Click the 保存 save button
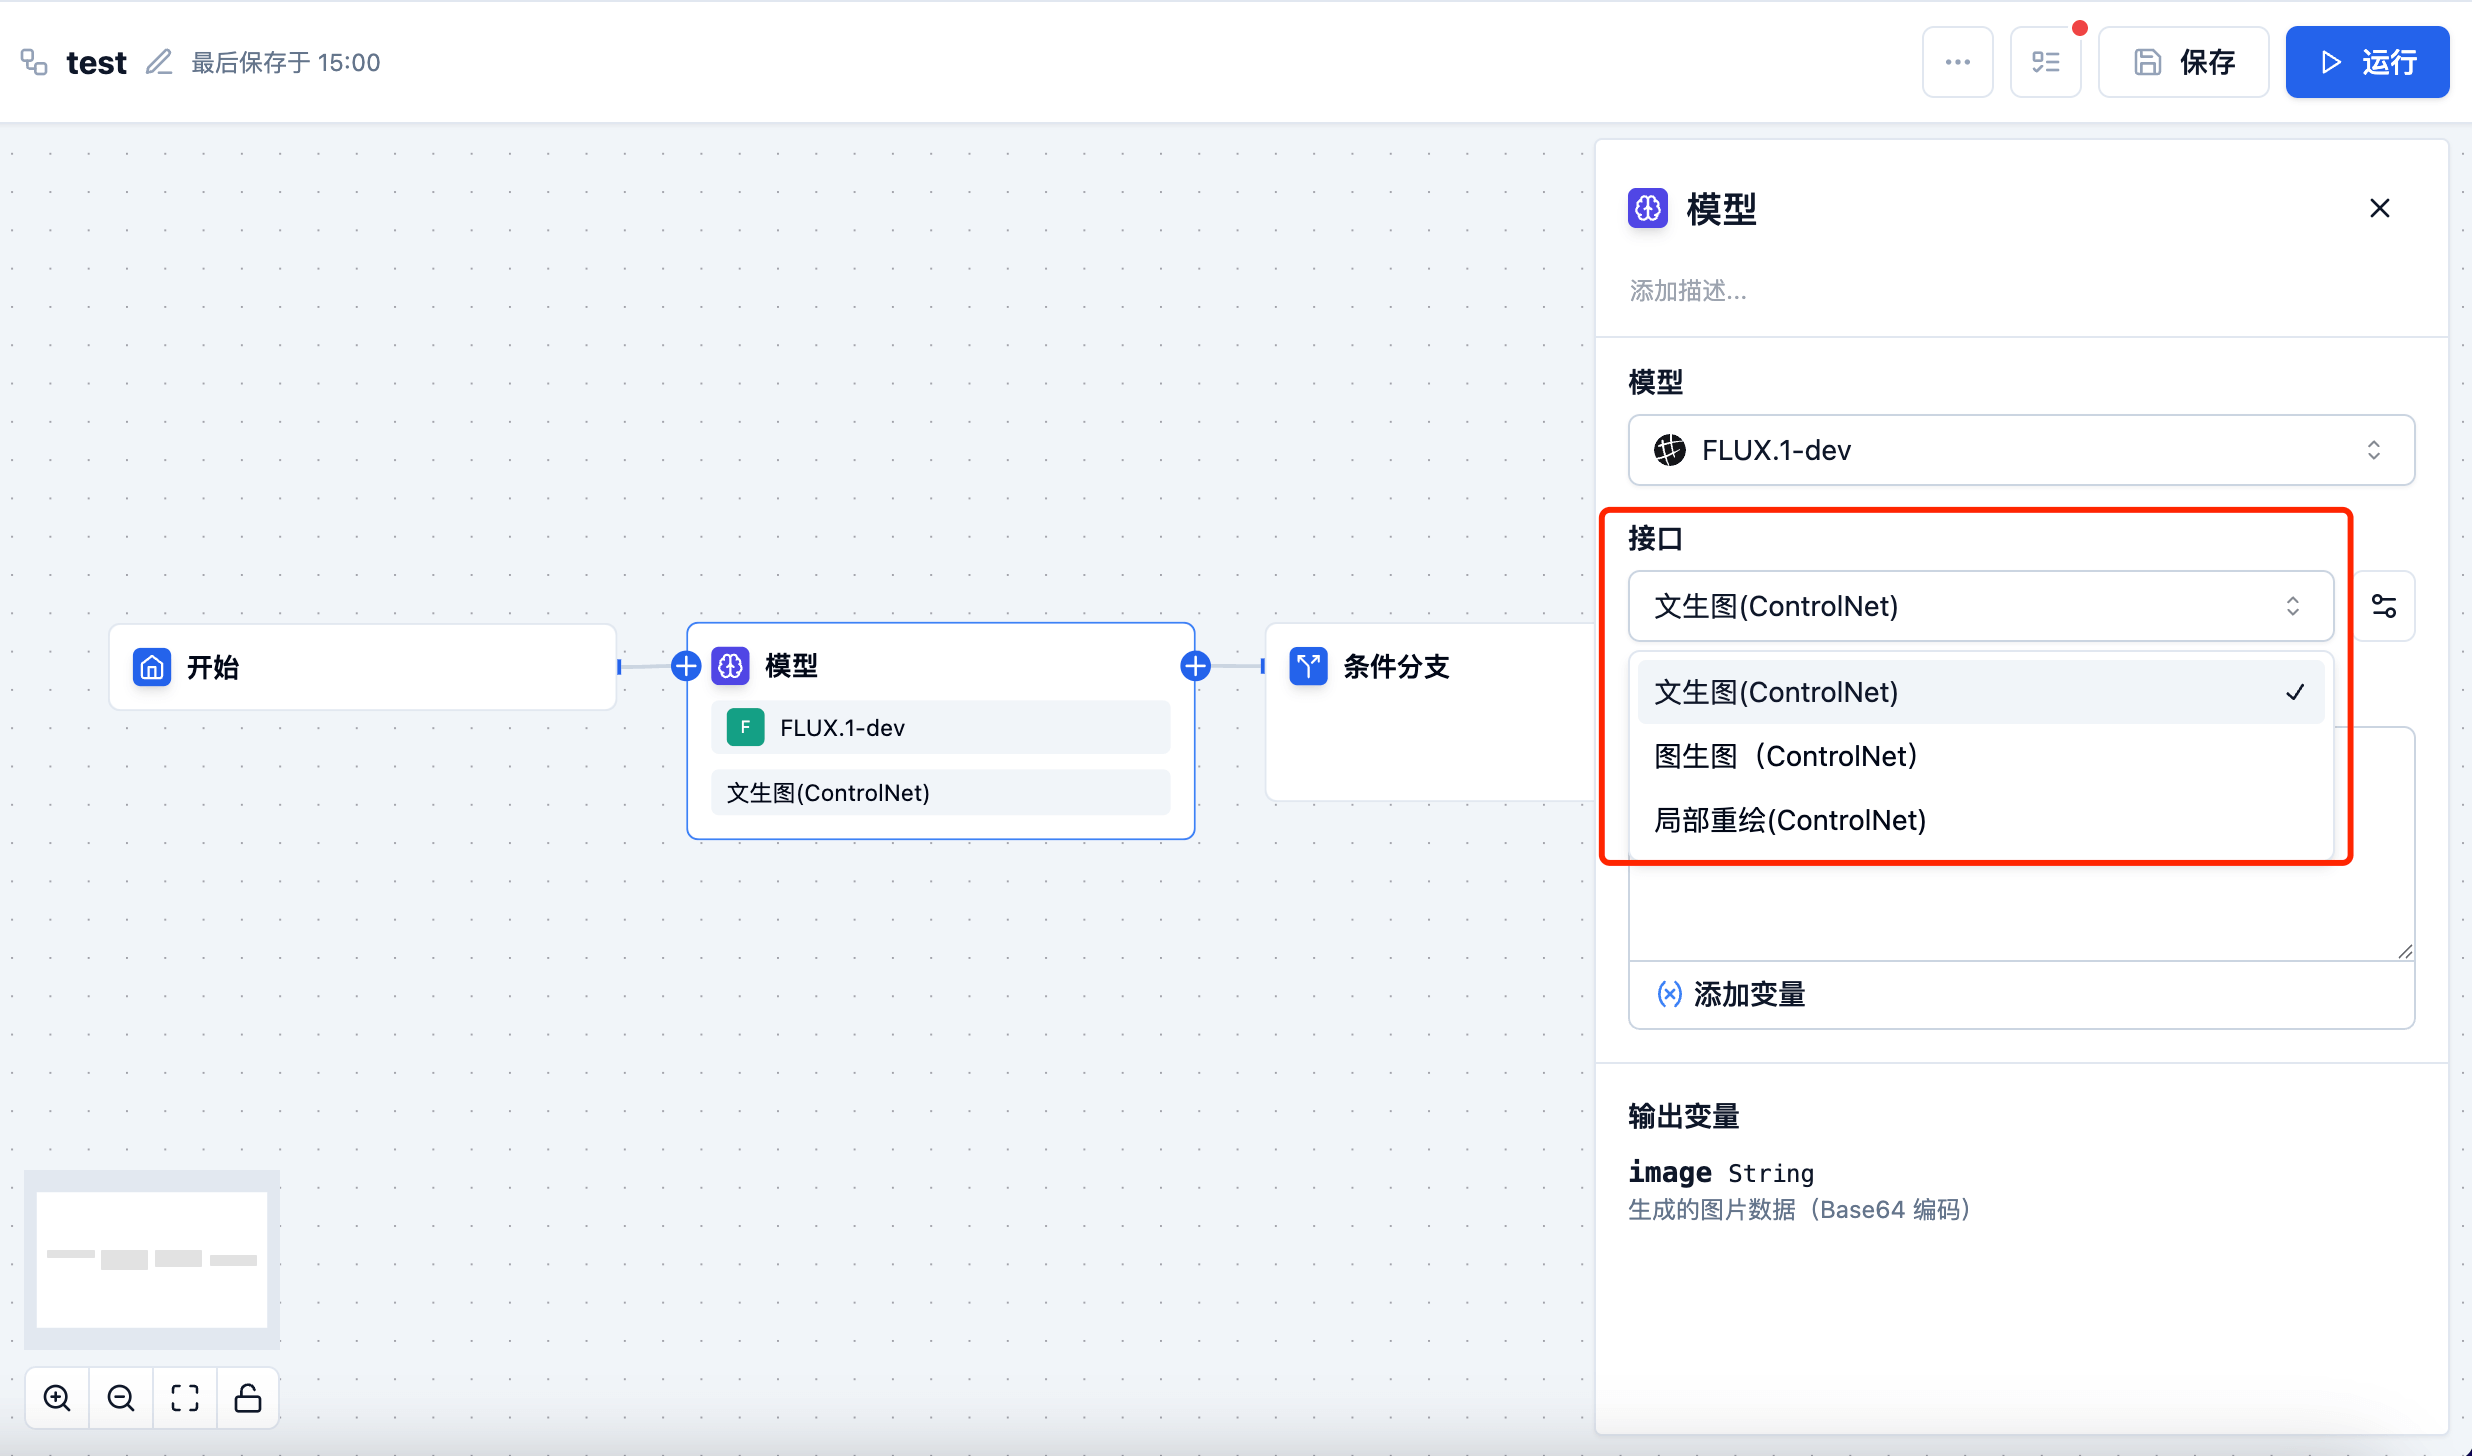This screenshot has width=2472, height=1456. (x=2183, y=62)
